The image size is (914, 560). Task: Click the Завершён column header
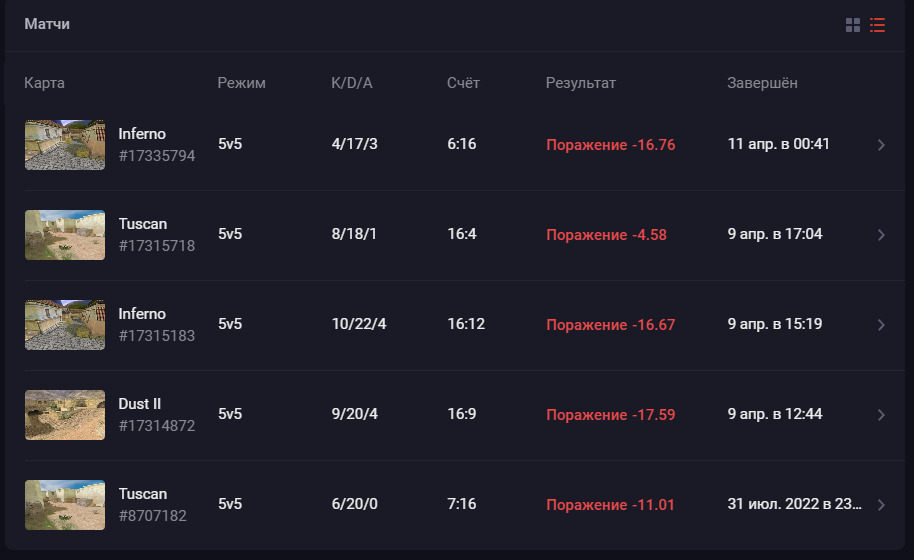pyautogui.click(x=763, y=83)
